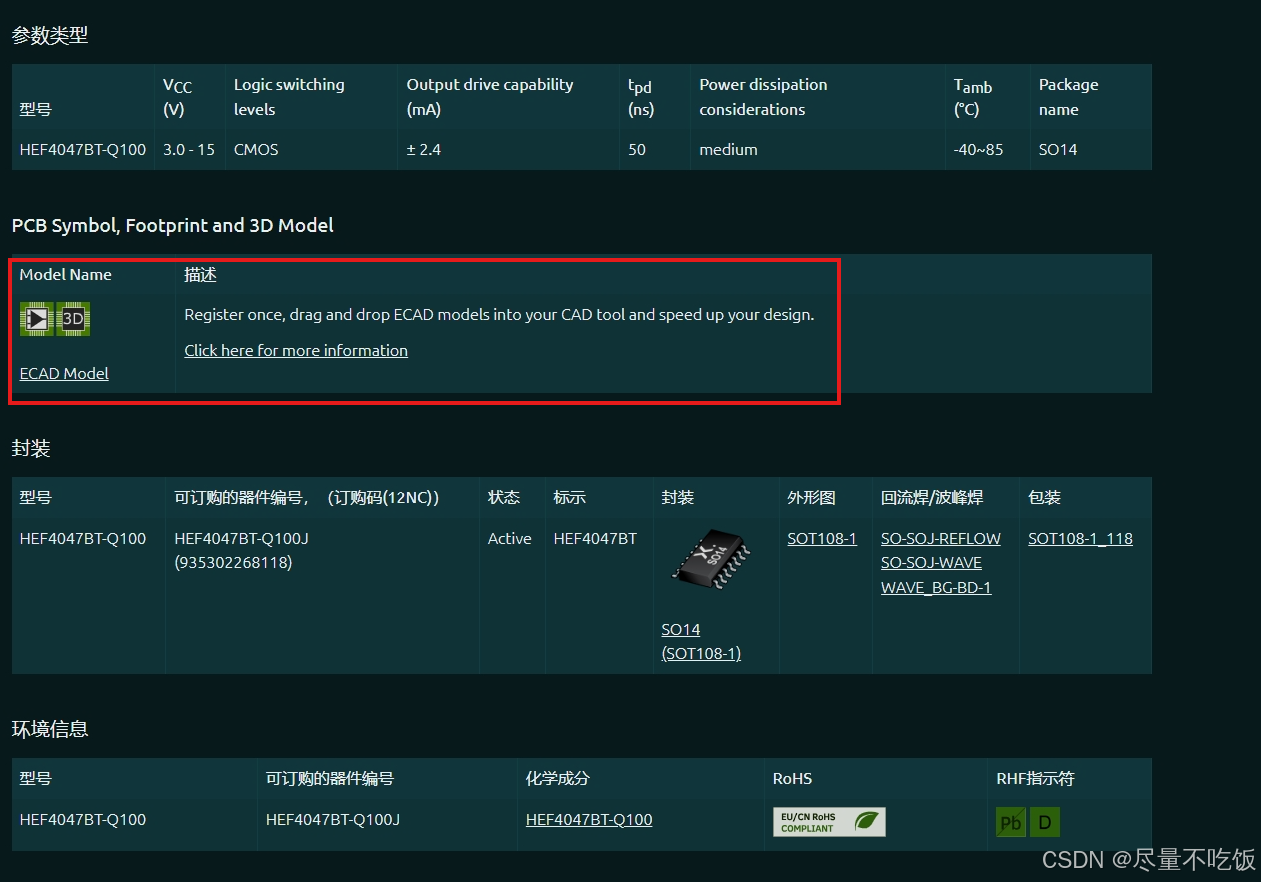Click the Pb lead-free indicator icon

(x=1011, y=823)
